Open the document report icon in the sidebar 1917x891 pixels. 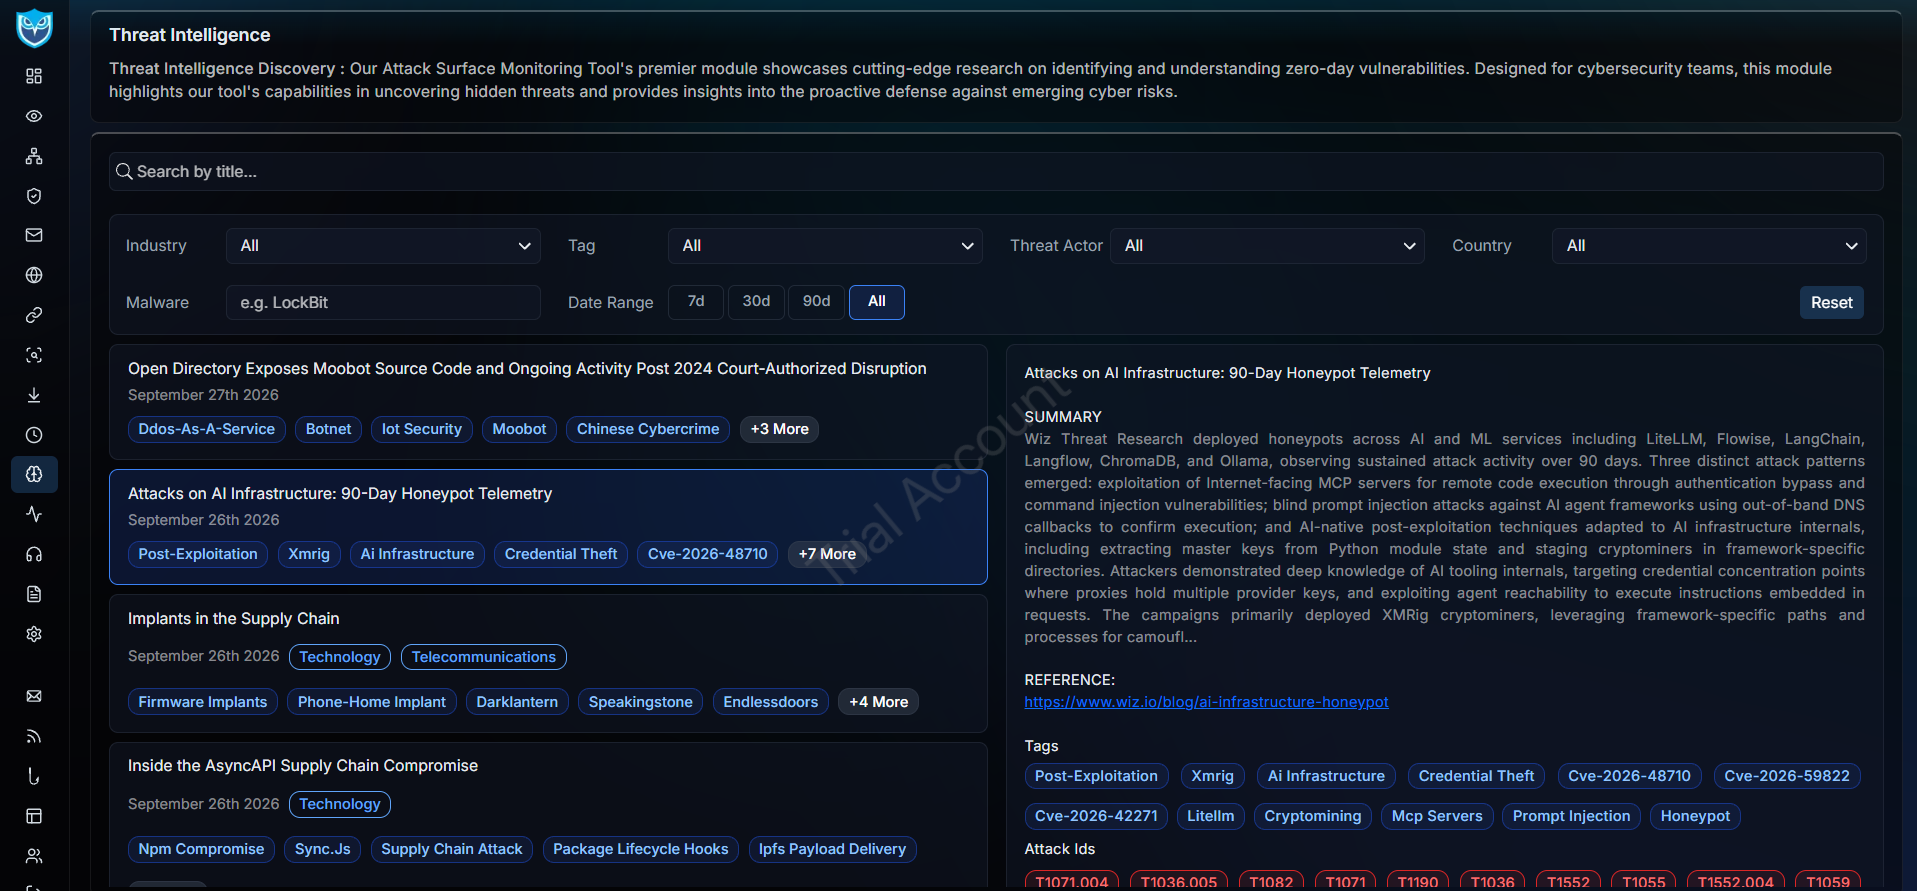(34, 594)
